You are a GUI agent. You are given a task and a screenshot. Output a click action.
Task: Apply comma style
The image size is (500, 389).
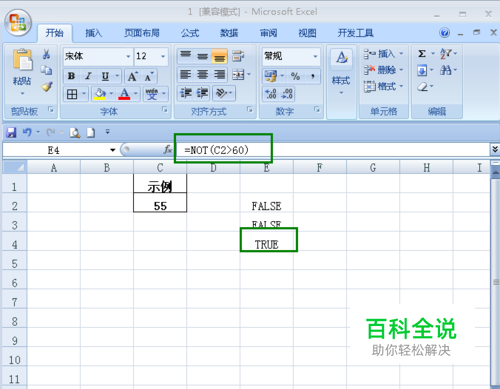(313, 76)
